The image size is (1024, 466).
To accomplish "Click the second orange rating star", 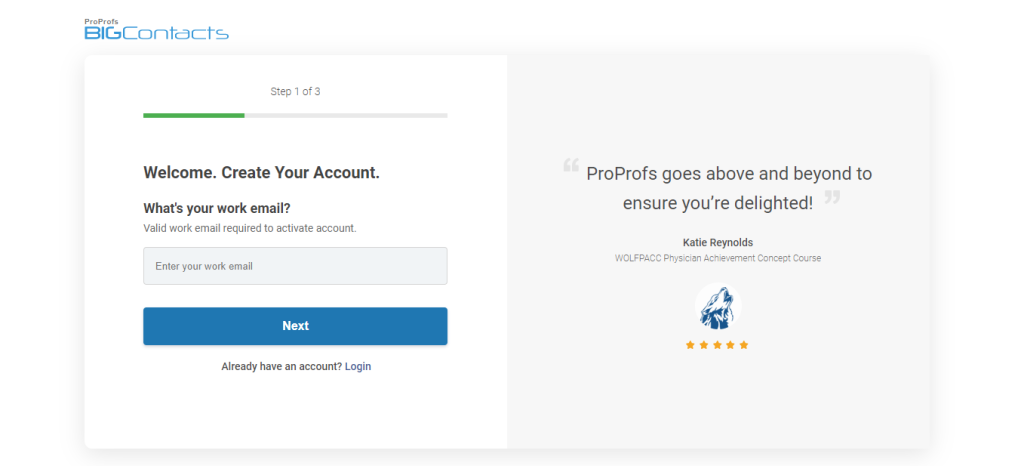I will [703, 345].
